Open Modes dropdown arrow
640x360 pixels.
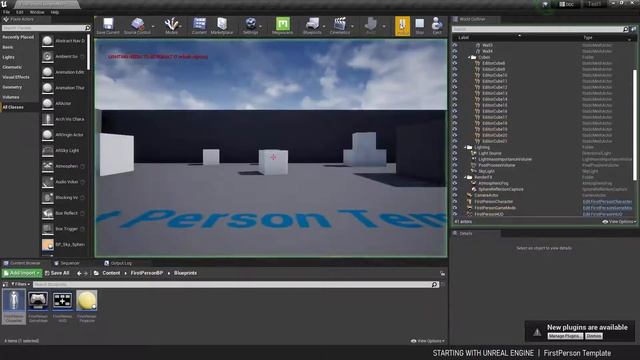[x=181, y=26]
